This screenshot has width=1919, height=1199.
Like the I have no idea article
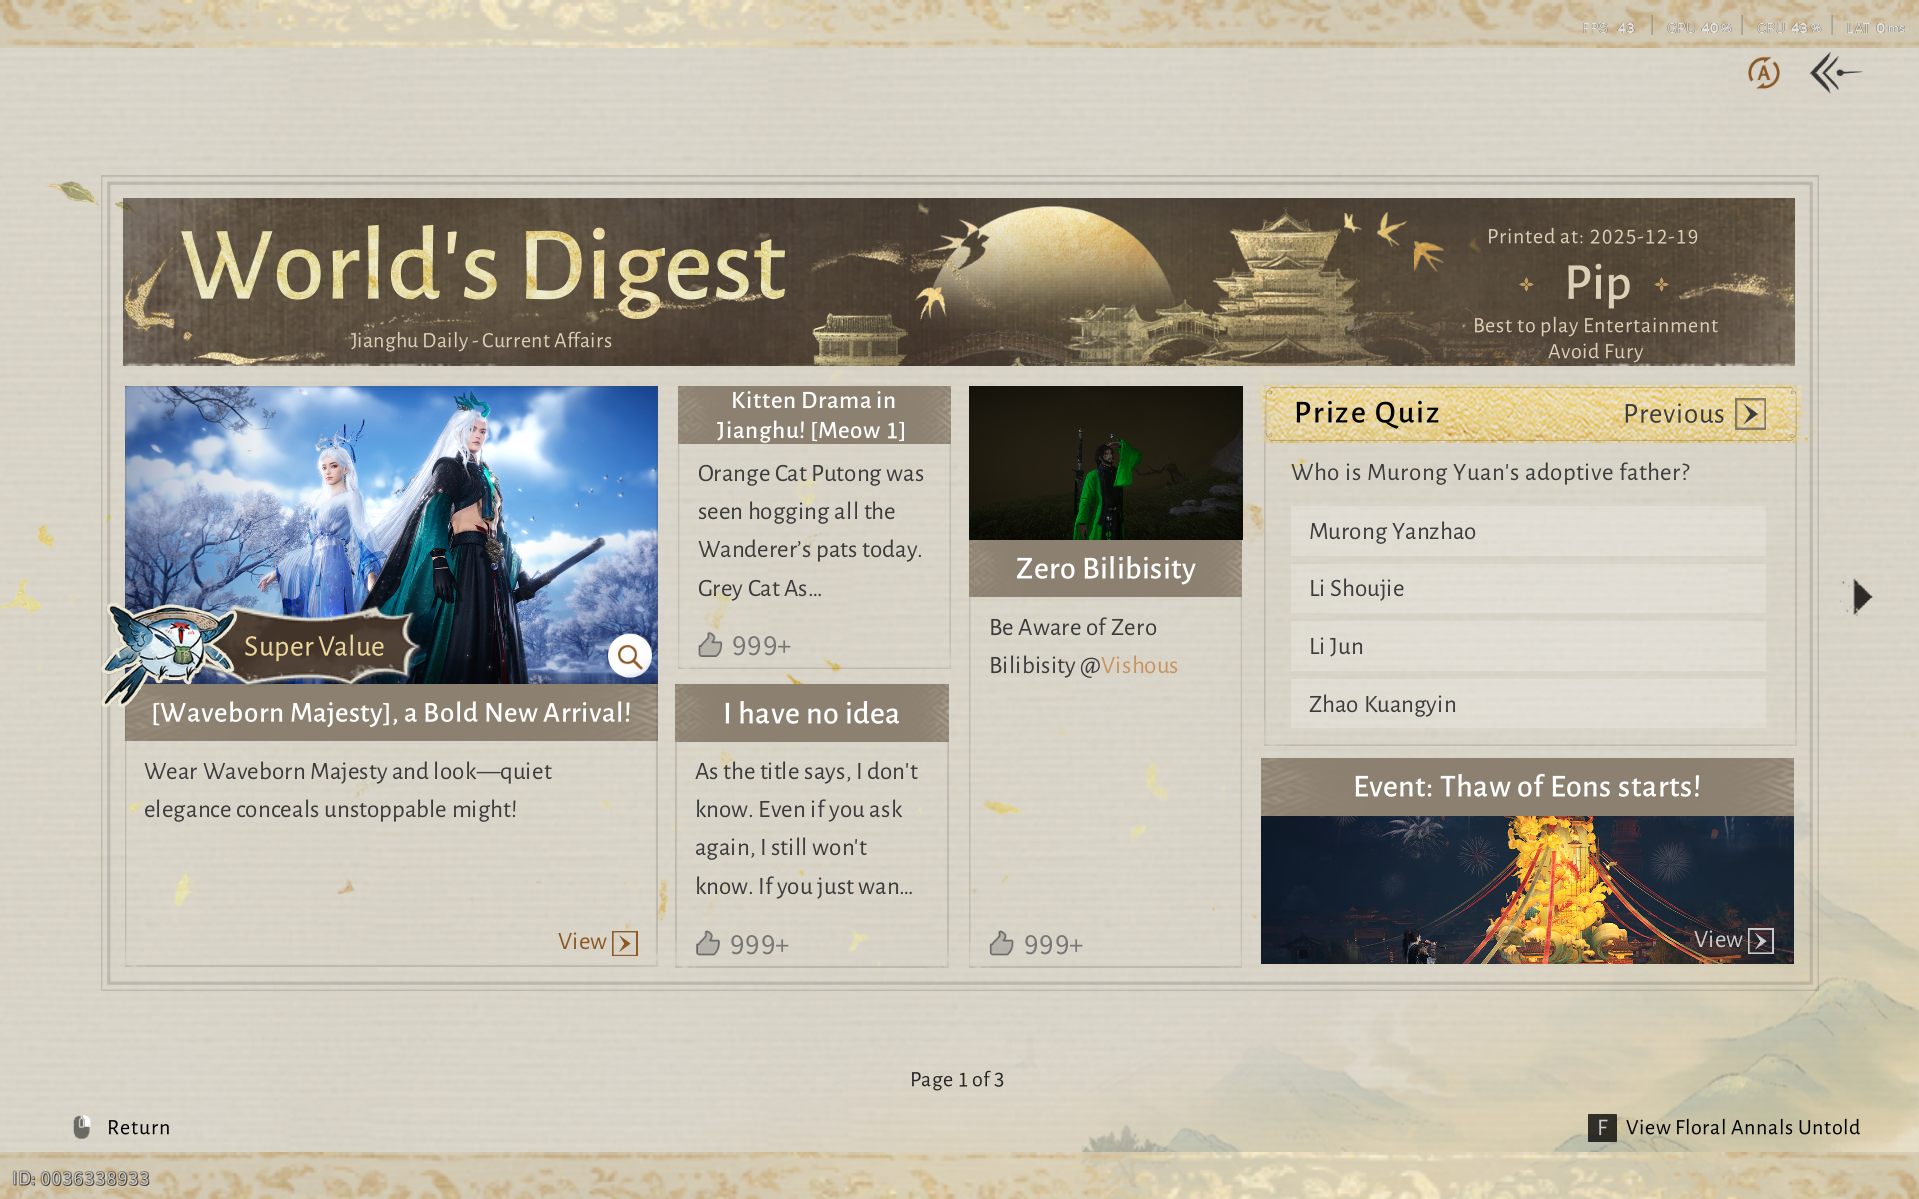click(708, 943)
